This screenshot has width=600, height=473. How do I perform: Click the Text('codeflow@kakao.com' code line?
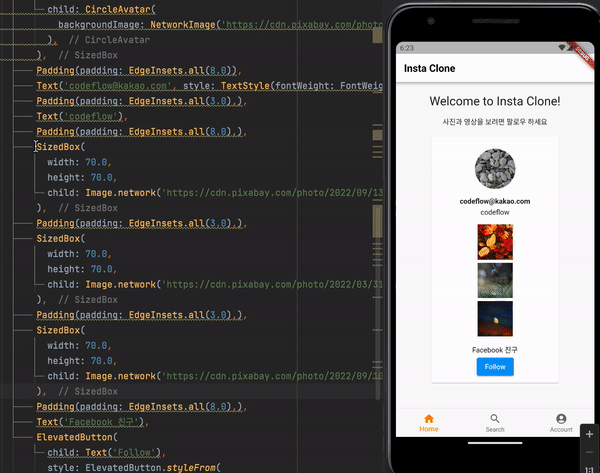tap(209, 86)
